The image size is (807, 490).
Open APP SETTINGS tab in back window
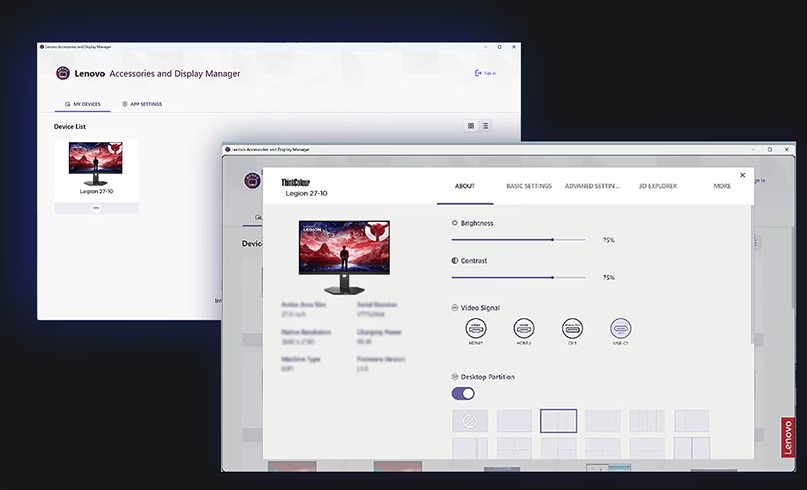pyautogui.click(x=142, y=104)
